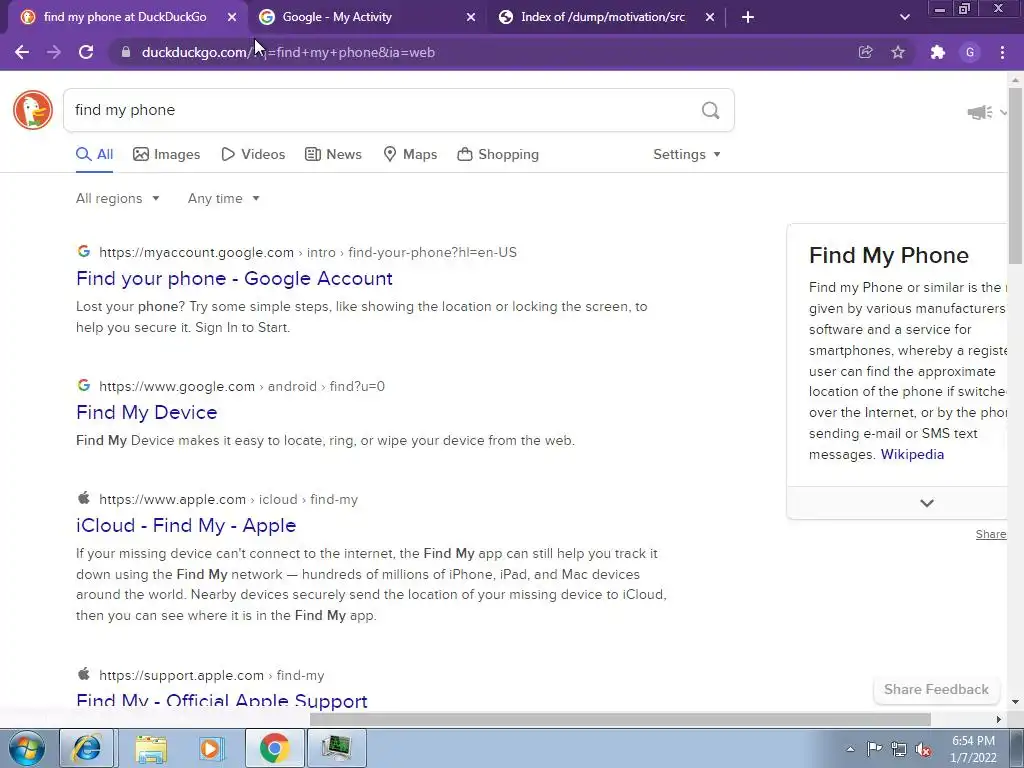Click the www.apple.com icloud find-my URL

(229, 500)
